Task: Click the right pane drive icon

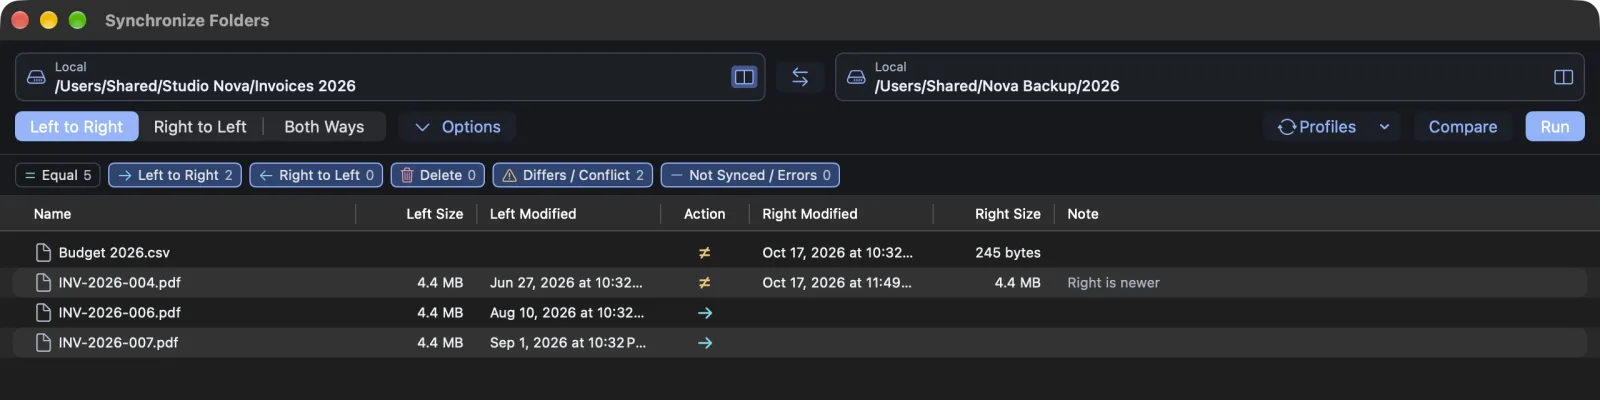Action: (856, 77)
